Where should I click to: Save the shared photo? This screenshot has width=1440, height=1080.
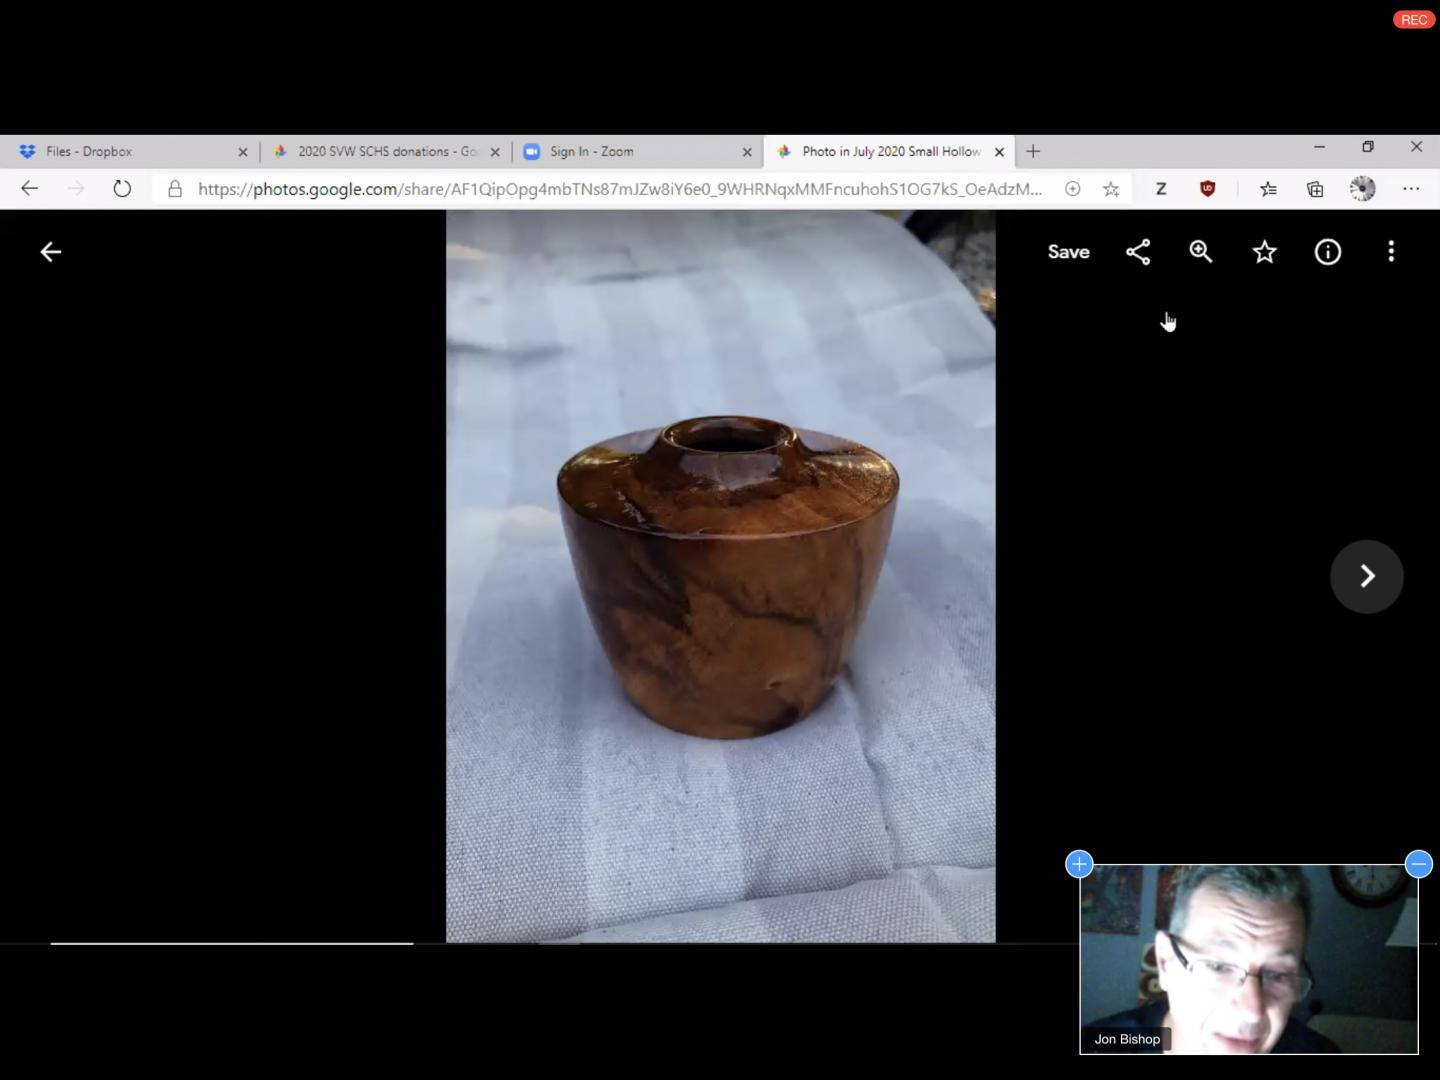pyautogui.click(x=1068, y=252)
